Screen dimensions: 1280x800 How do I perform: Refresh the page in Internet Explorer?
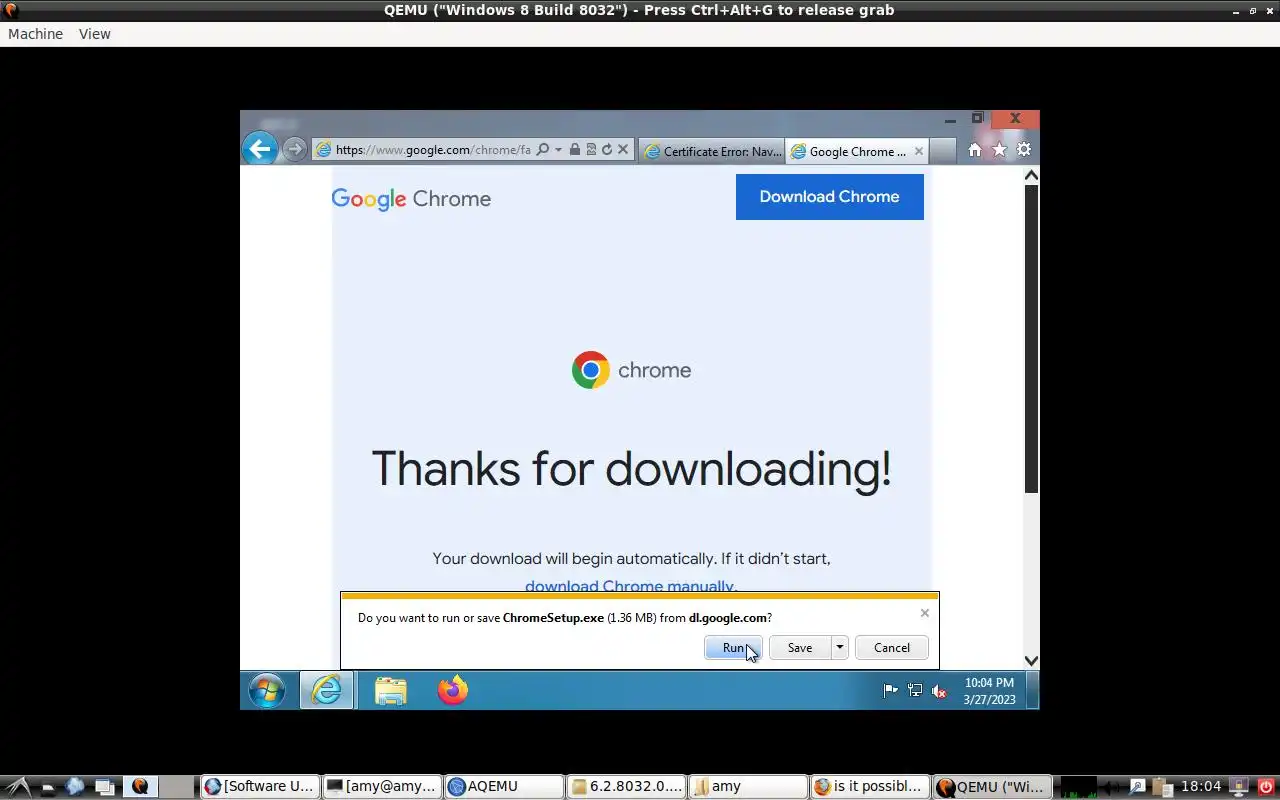click(606, 150)
